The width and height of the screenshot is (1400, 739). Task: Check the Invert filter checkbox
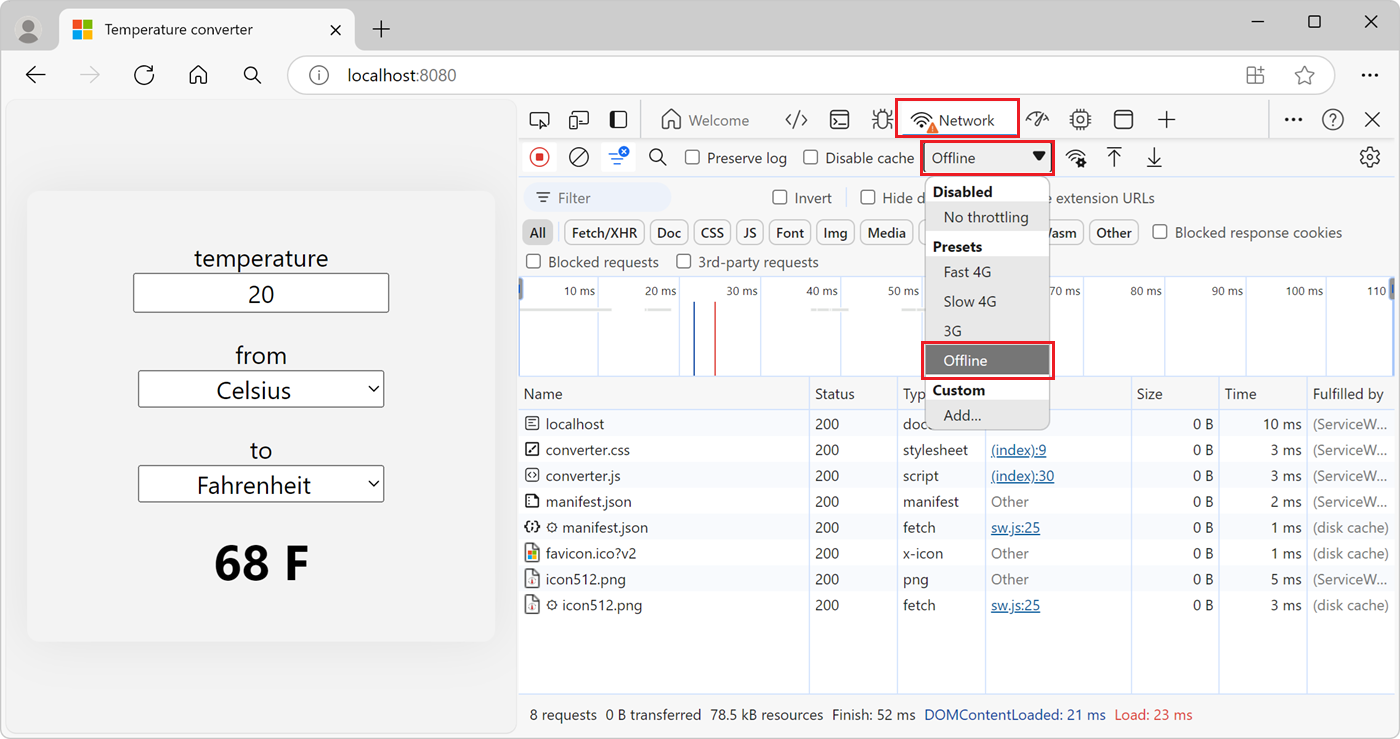pos(780,198)
